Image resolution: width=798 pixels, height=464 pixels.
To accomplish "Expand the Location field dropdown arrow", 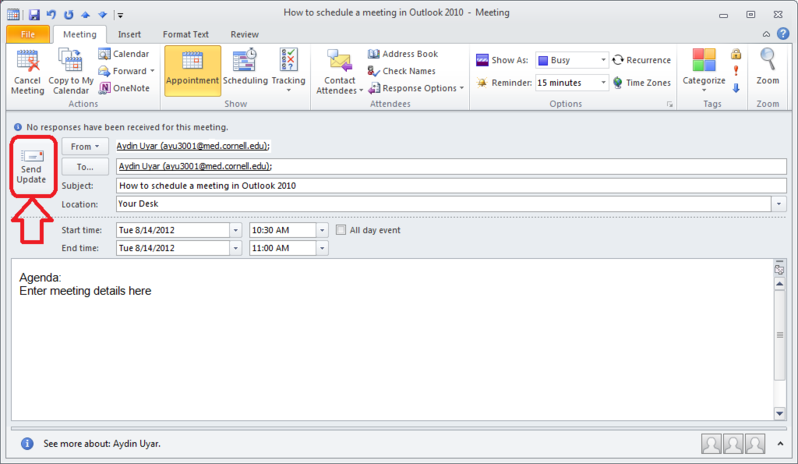I will click(x=779, y=204).
